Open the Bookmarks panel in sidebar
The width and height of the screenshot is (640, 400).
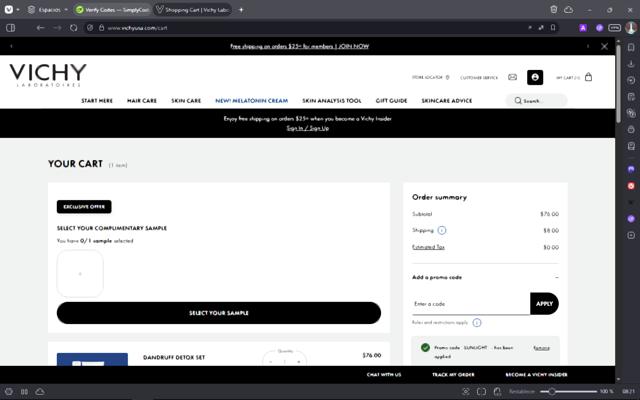(631, 47)
